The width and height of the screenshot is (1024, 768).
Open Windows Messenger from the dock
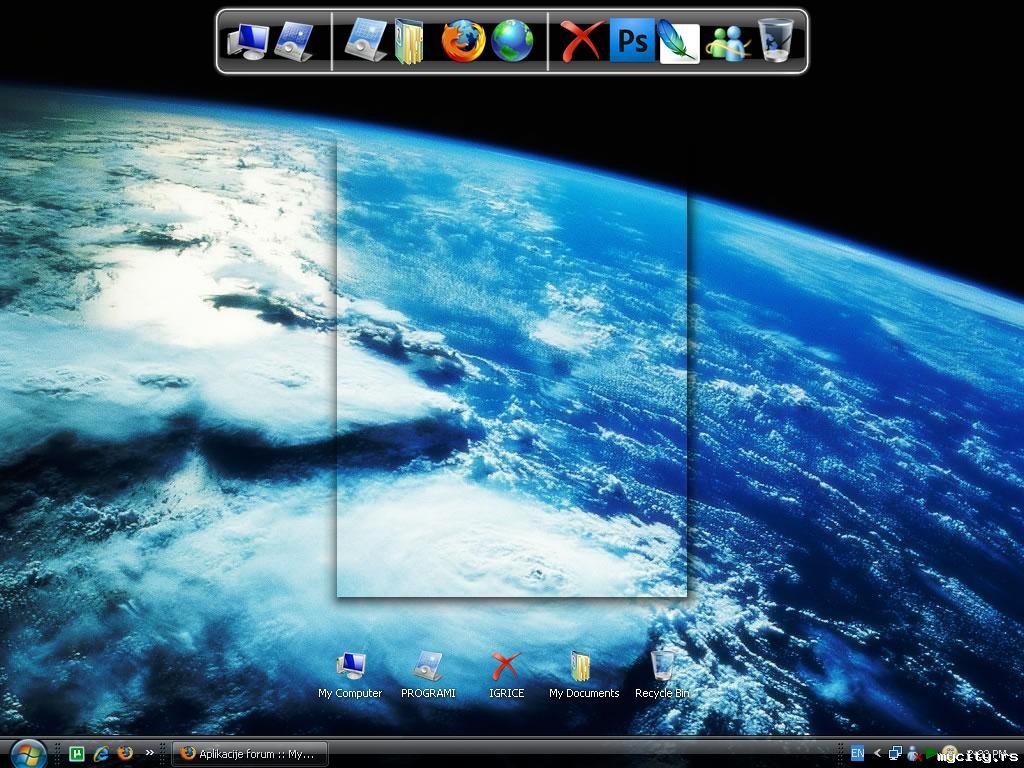(x=727, y=42)
